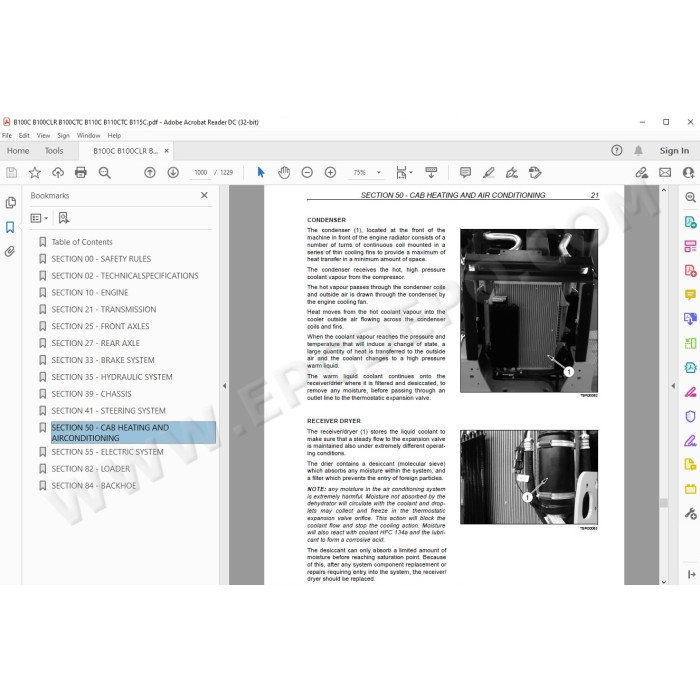The height and width of the screenshot is (700, 700).
Task: Click the Save file icon
Action: point(12,172)
